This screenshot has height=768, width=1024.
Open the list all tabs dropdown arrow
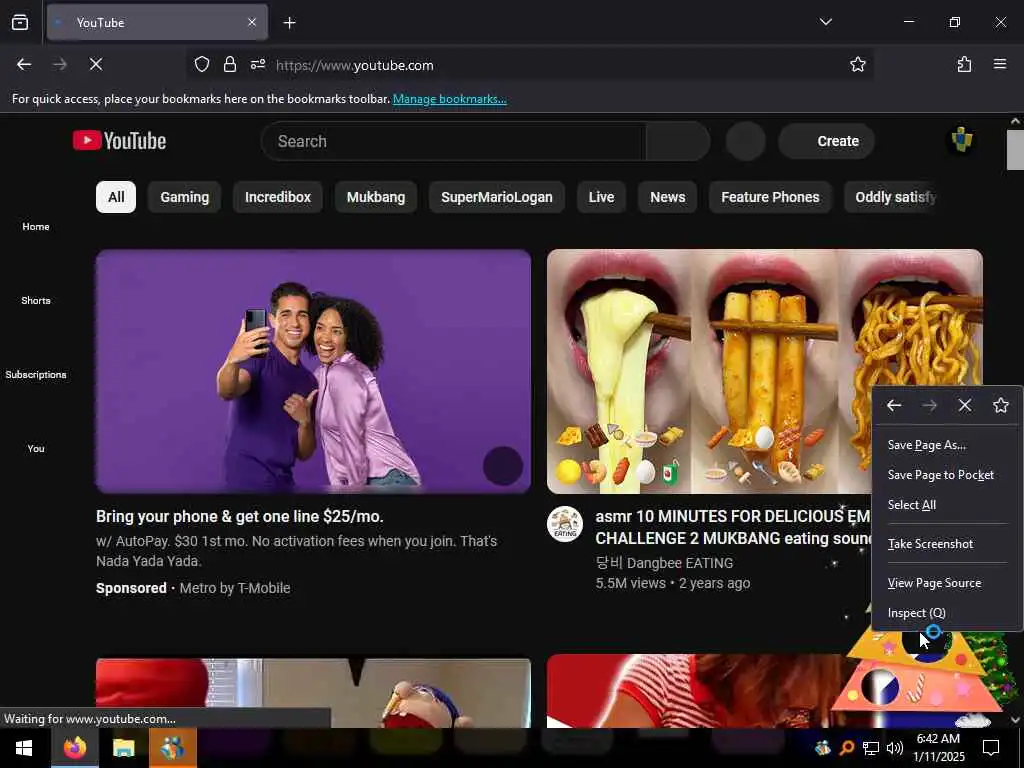click(825, 22)
